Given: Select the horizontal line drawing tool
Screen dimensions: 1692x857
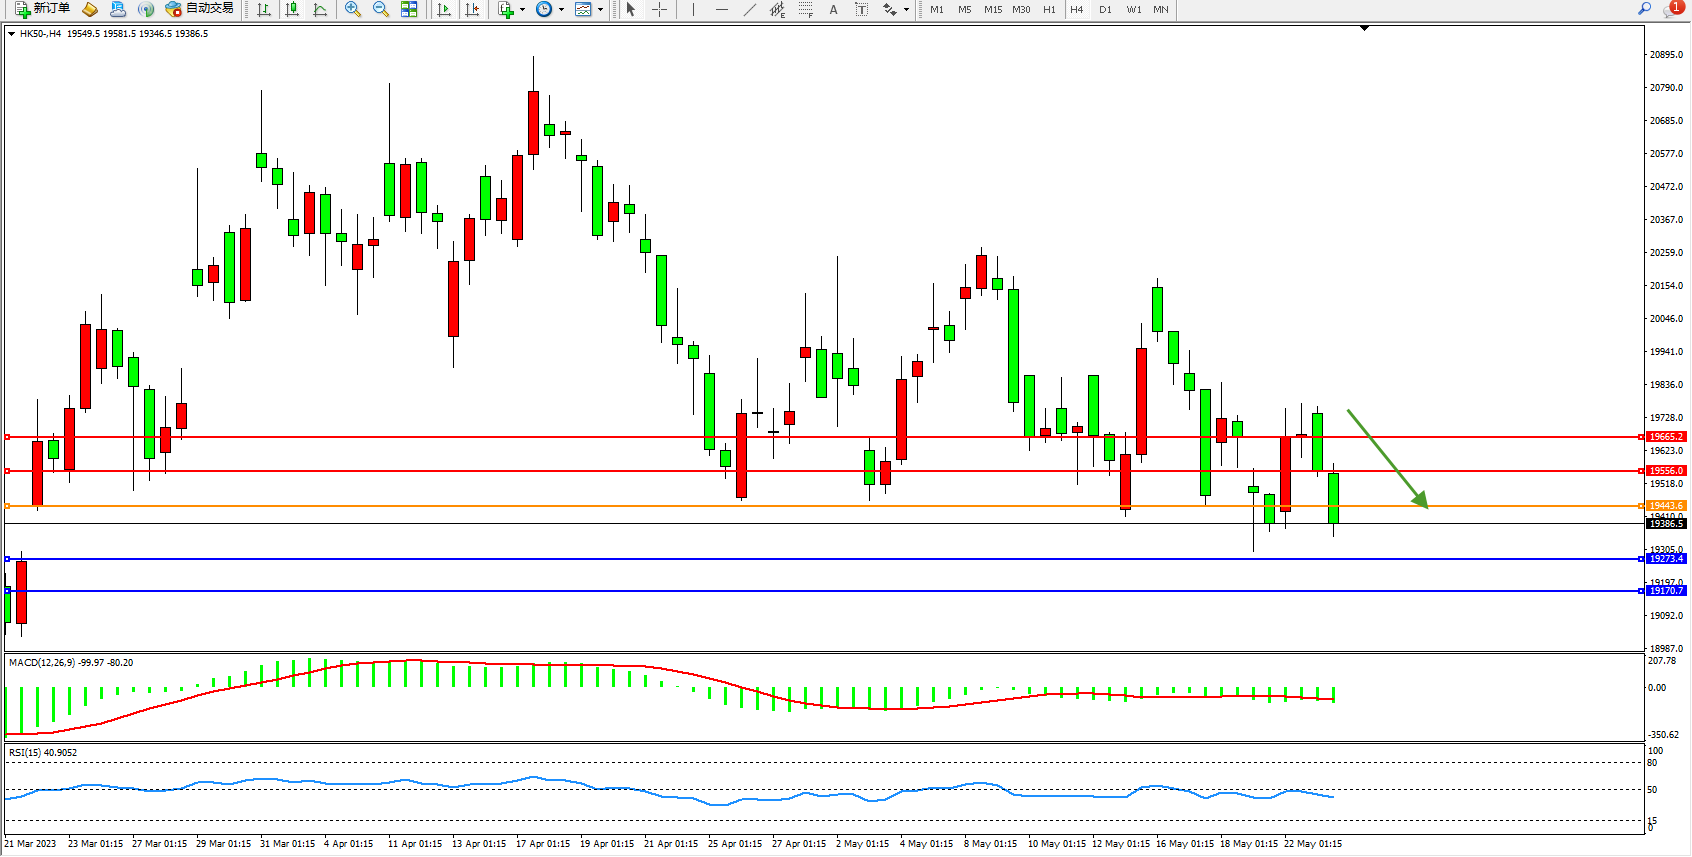Looking at the screenshot, I should pos(722,9).
